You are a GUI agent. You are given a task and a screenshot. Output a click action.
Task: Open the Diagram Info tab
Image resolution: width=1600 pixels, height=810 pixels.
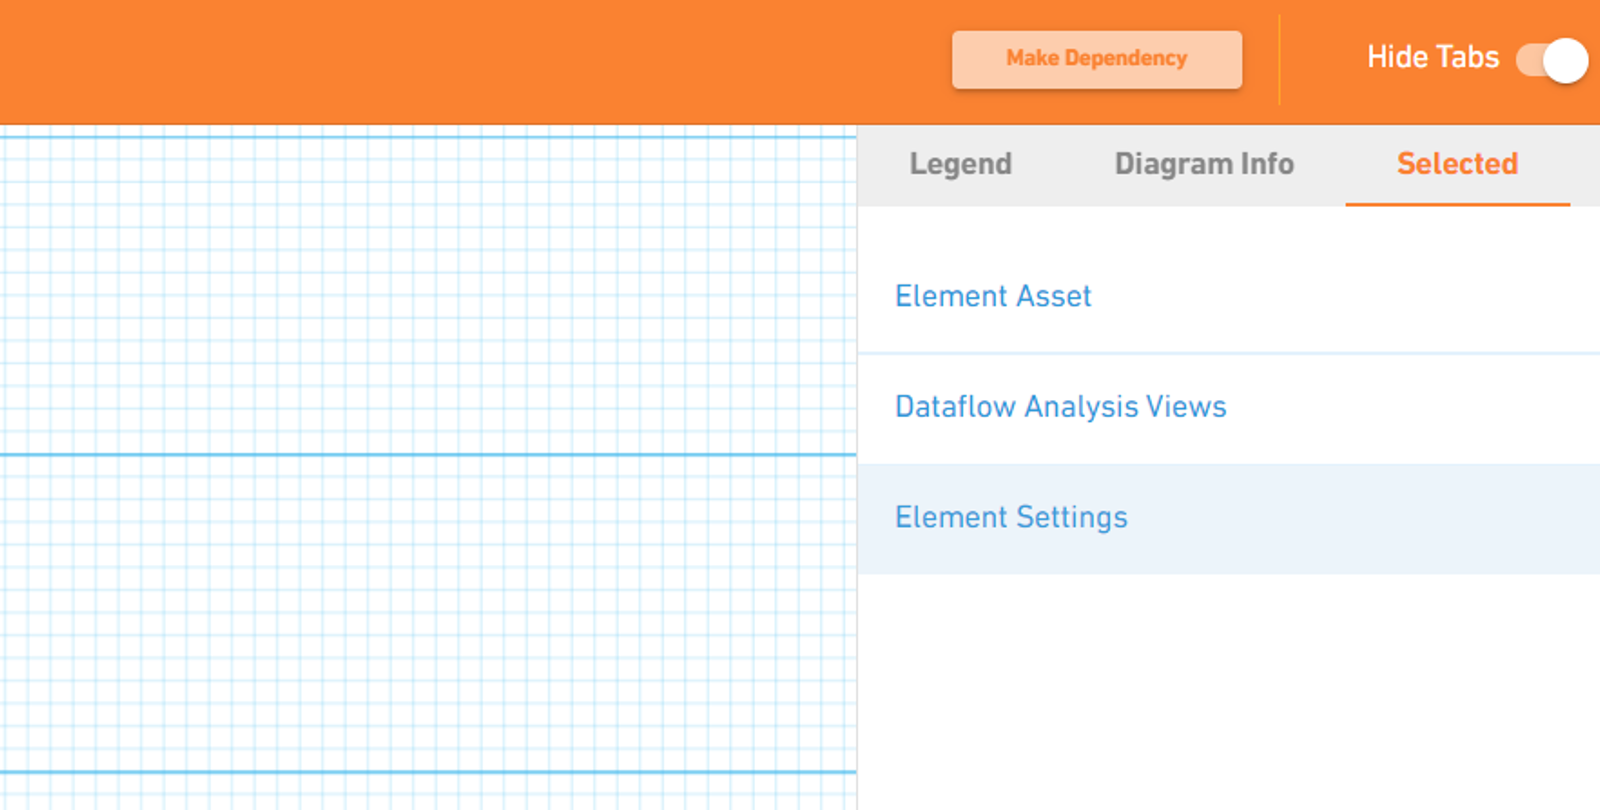pos(1204,164)
